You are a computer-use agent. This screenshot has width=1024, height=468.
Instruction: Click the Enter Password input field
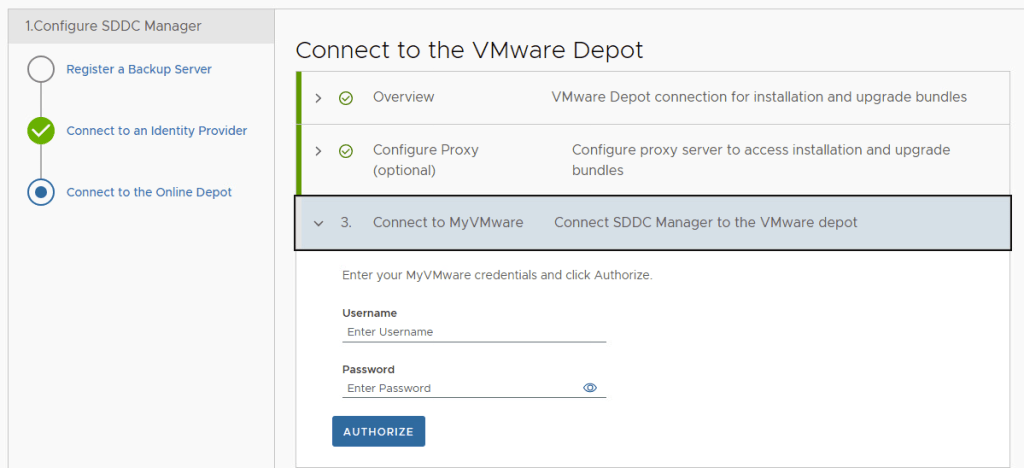click(x=460, y=388)
